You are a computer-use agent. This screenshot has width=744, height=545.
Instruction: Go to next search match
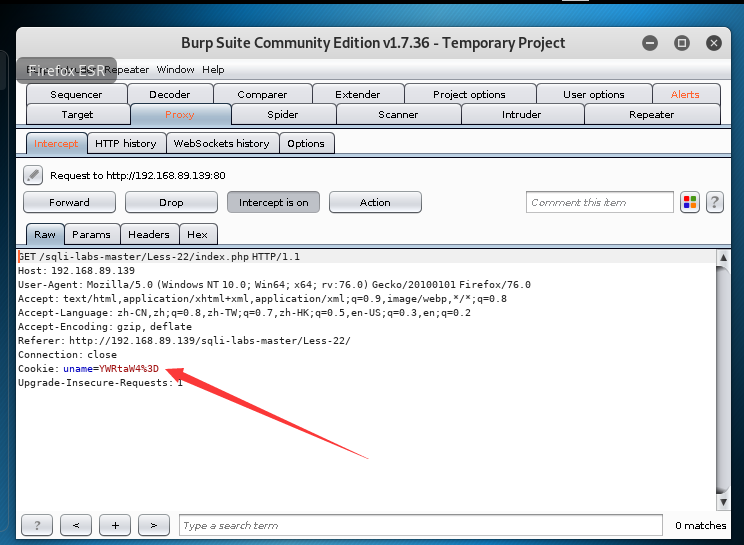pyautogui.click(x=154, y=525)
